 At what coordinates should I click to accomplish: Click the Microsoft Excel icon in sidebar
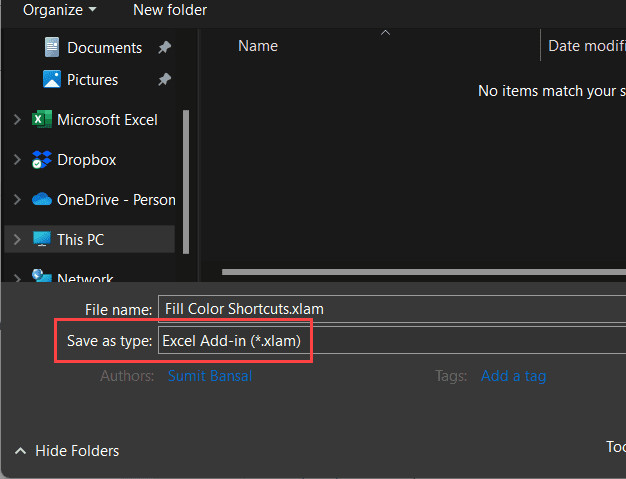tap(41, 120)
